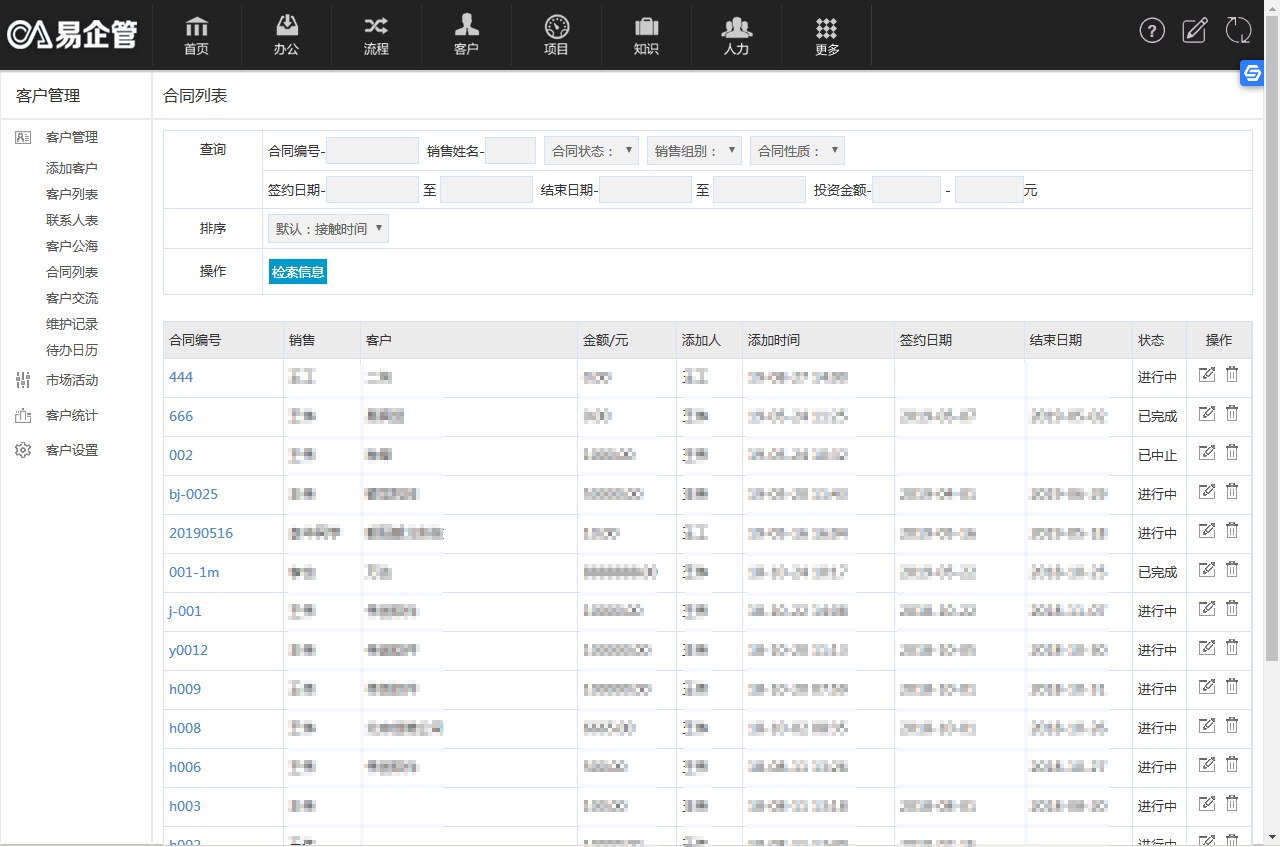Click the 投资金额 minimum amount field

coord(906,190)
